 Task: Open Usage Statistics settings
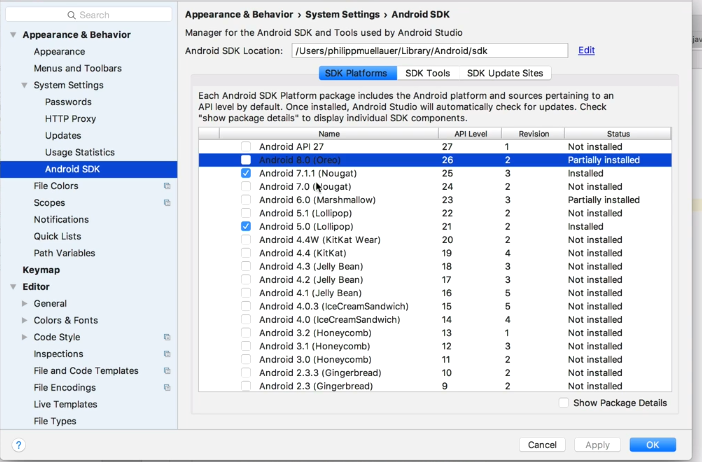click(80, 152)
